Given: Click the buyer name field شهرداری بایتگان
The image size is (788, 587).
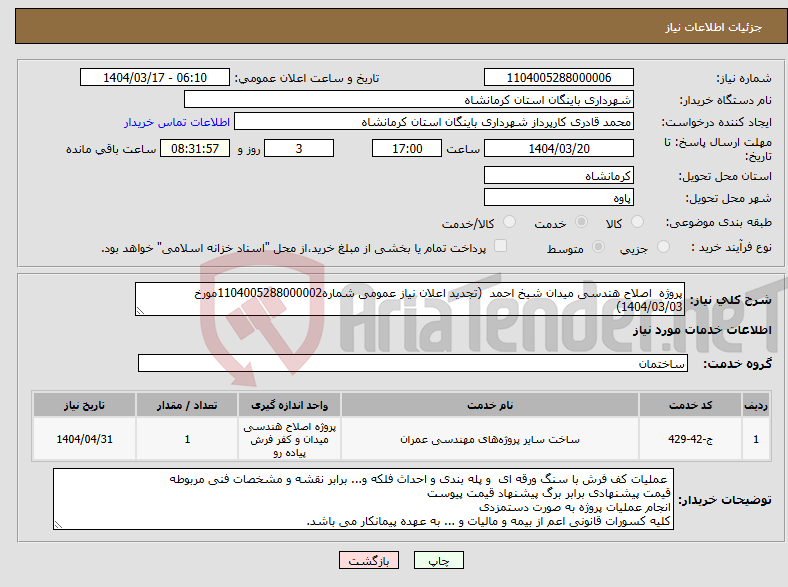Looking at the screenshot, I should click(409, 100).
